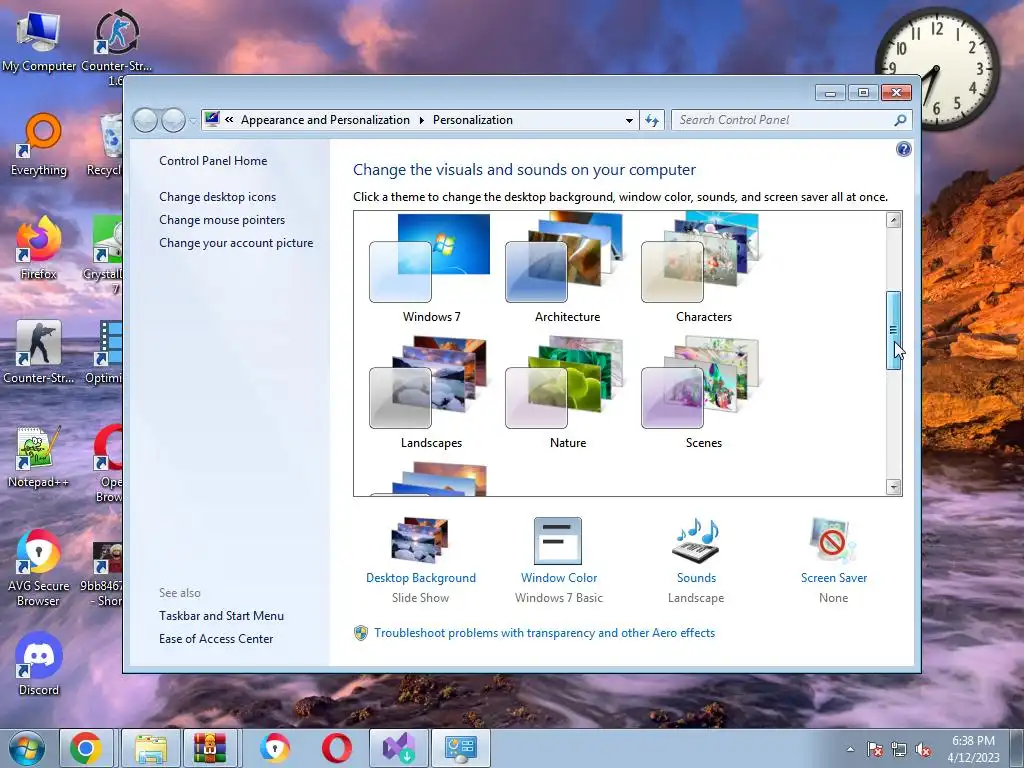This screenshot has height=768, width=1024.
Task: Click the taskbar clock showing 6:38 PM
Action: 973,749
